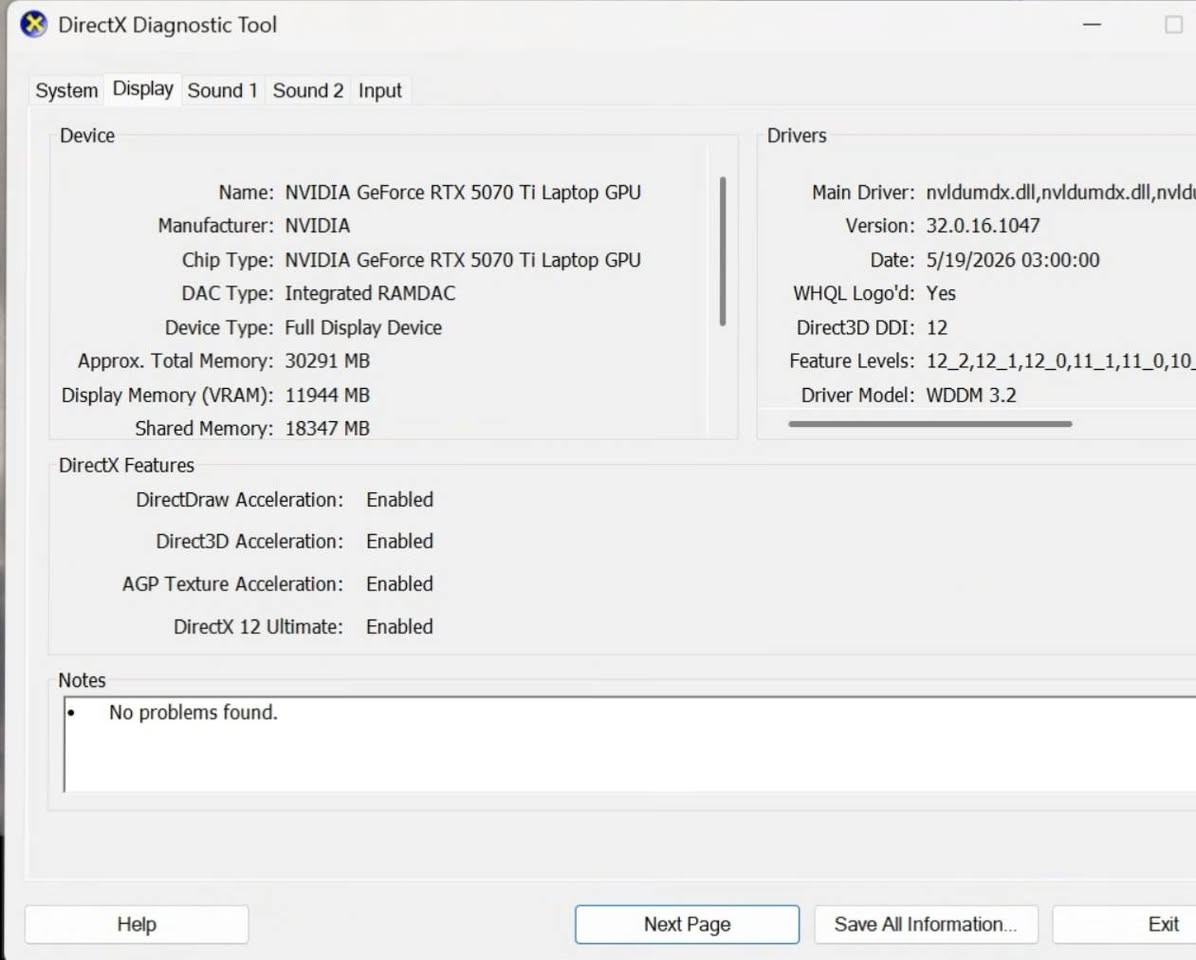Click DirectX 12 Ultimate Enabled status
Screen dimensions: 1196x960
pyautogui.click(x=400, y=627)
